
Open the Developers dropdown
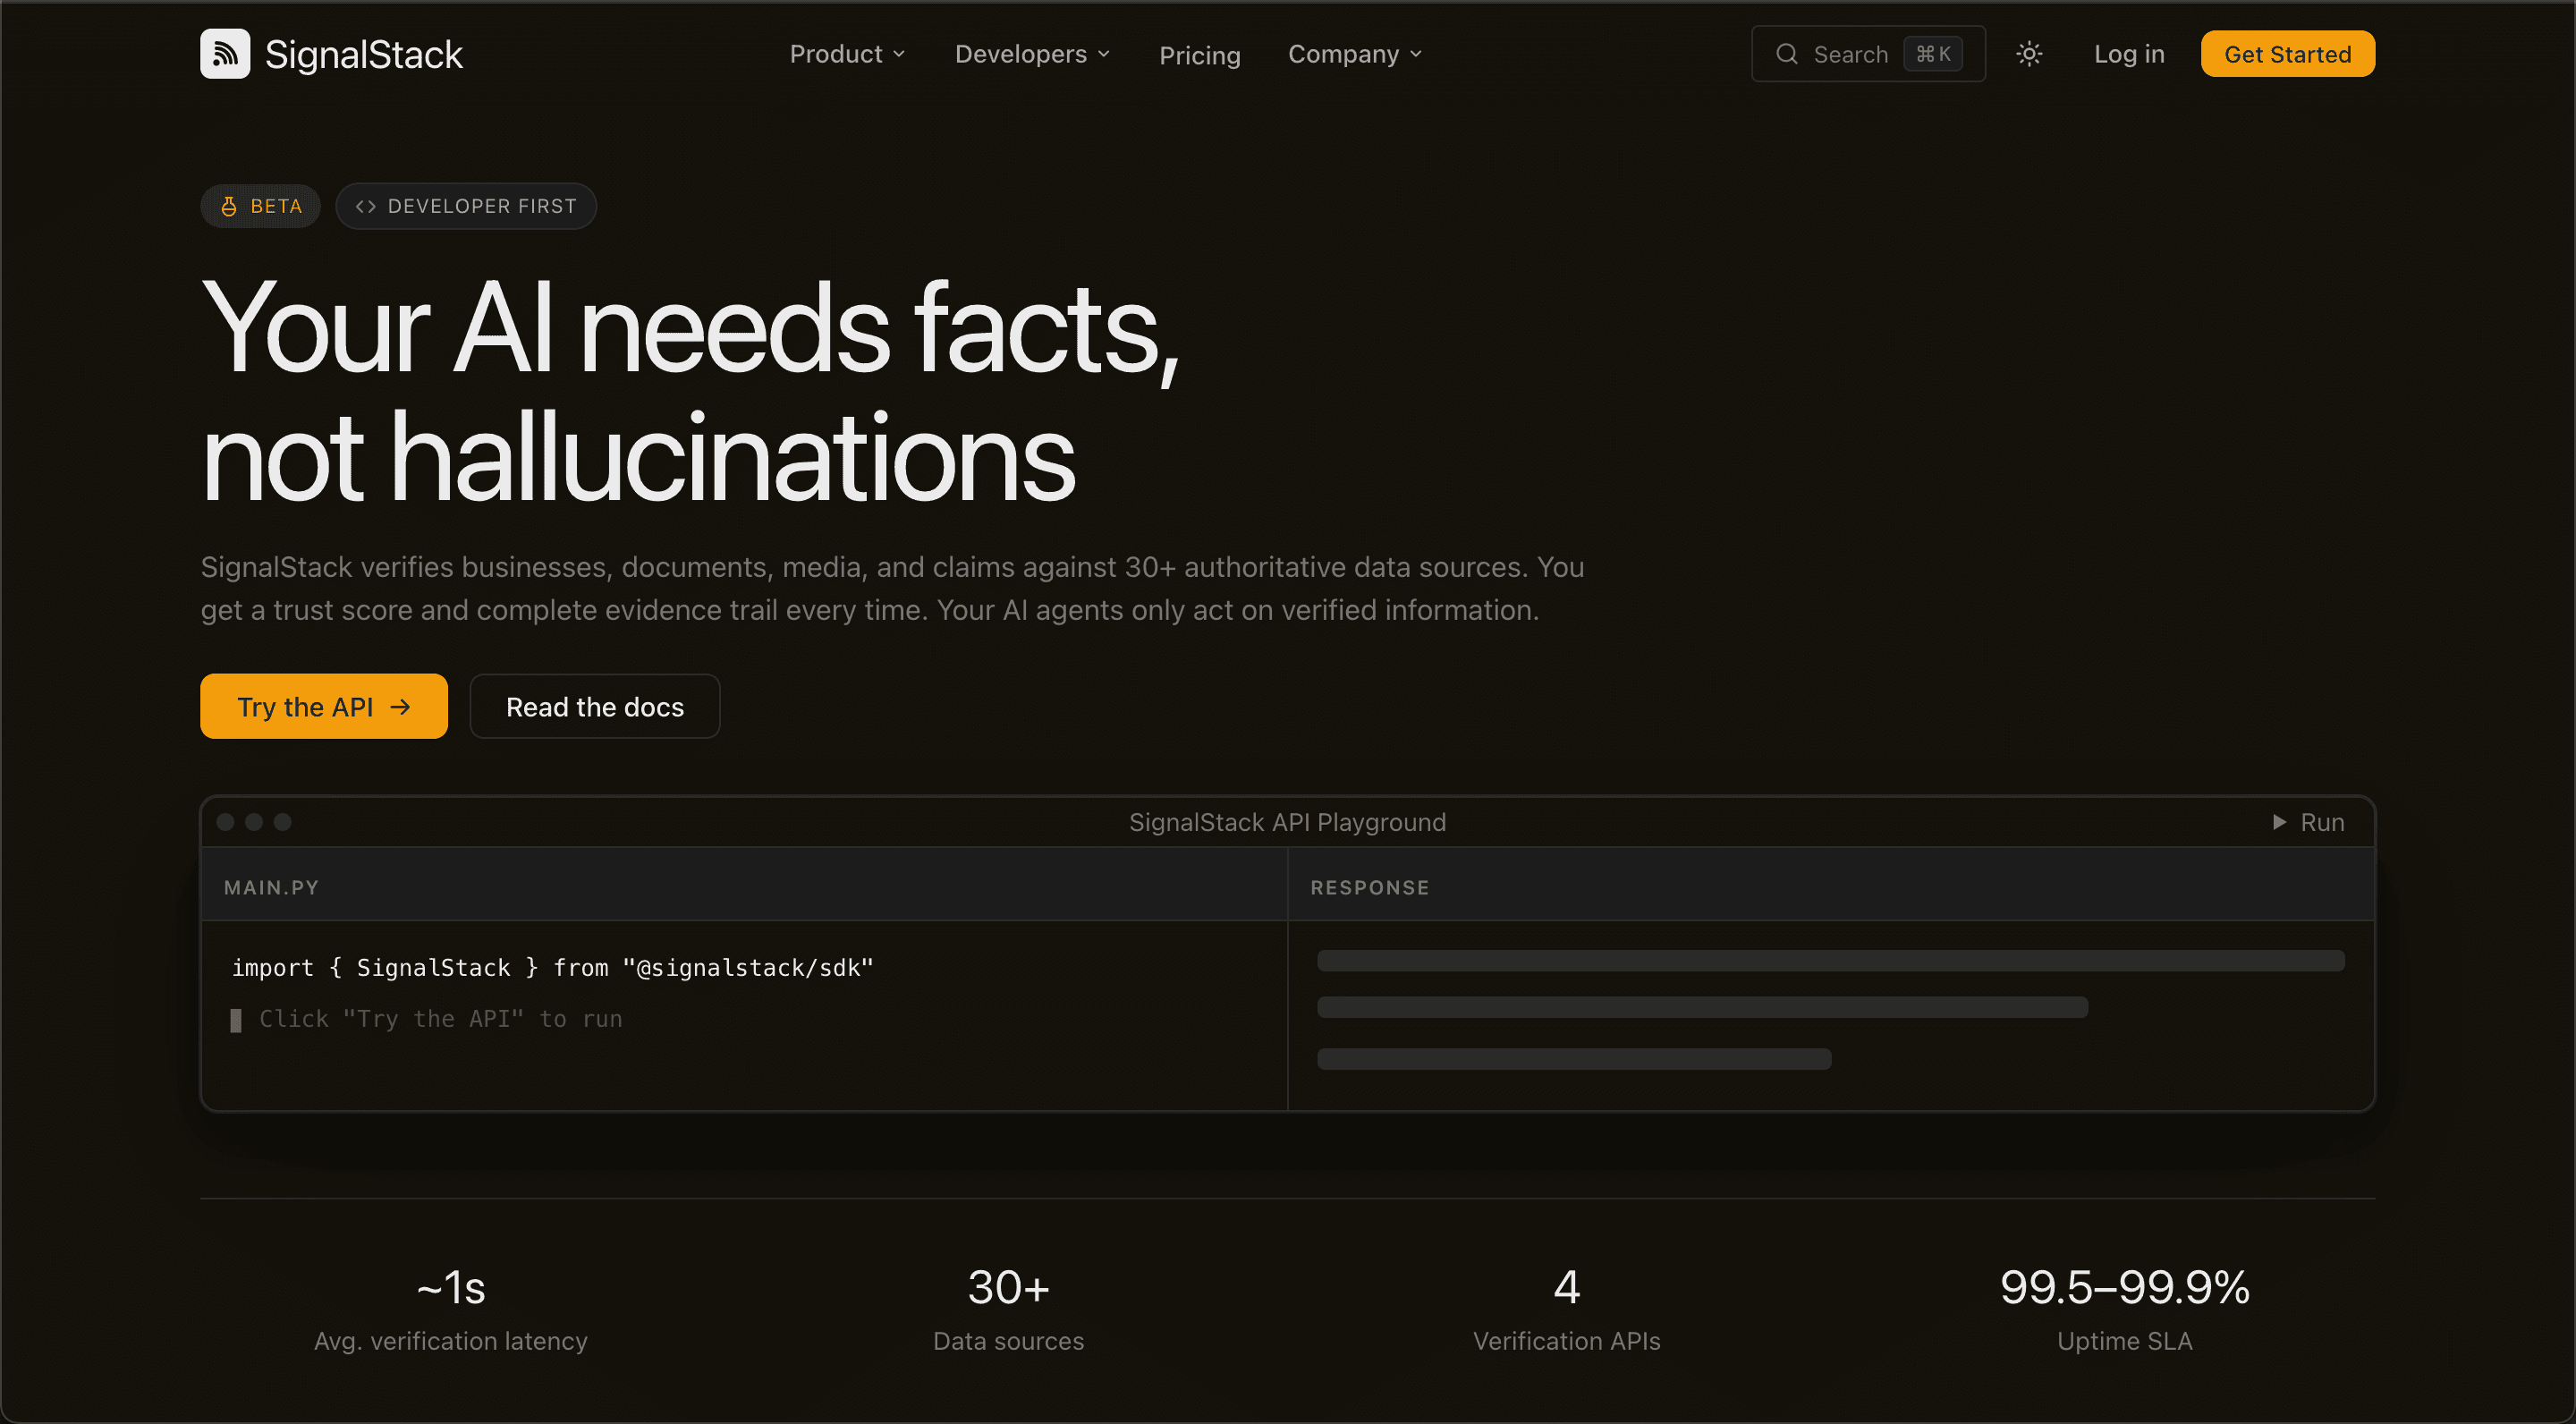click(x=1032, y=54)
